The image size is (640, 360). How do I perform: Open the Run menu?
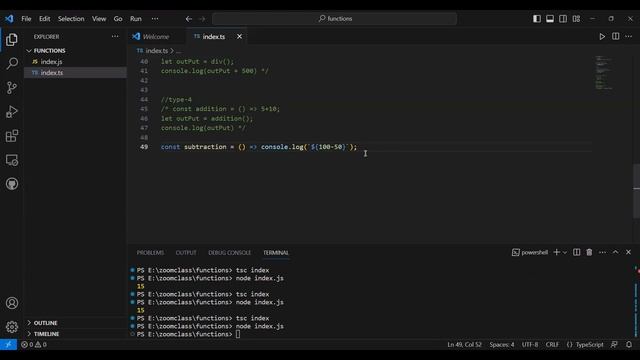click(136, 19)
